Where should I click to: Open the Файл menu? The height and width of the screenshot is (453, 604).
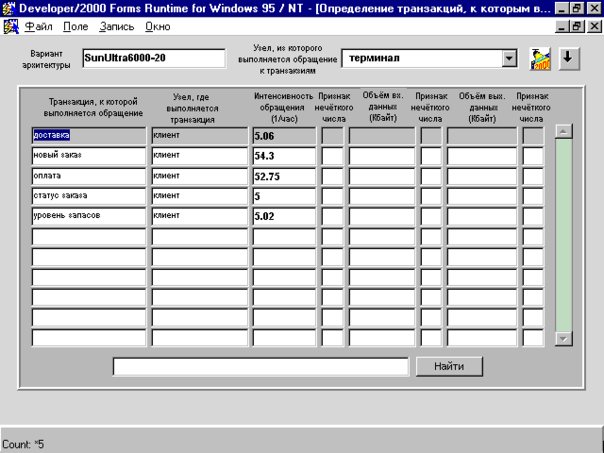(x=39, y=27)
